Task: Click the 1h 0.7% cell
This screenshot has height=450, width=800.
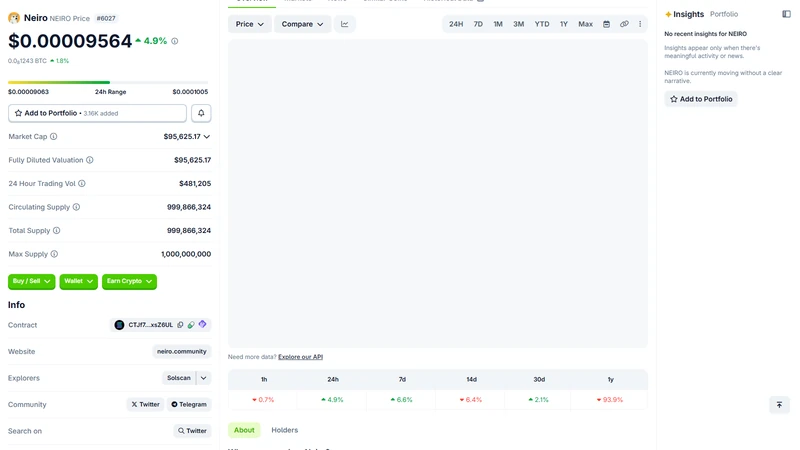Action: pyautogui.click(x=263, y=399)
